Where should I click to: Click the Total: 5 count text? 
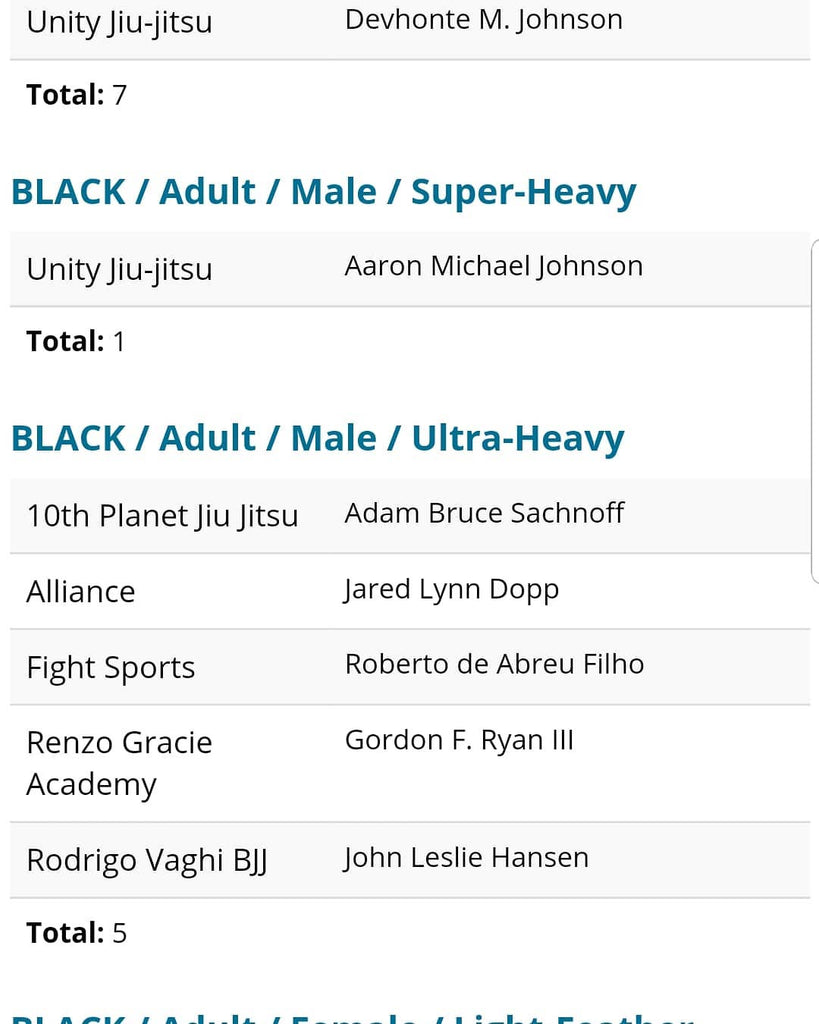click(x=77, y=933)
